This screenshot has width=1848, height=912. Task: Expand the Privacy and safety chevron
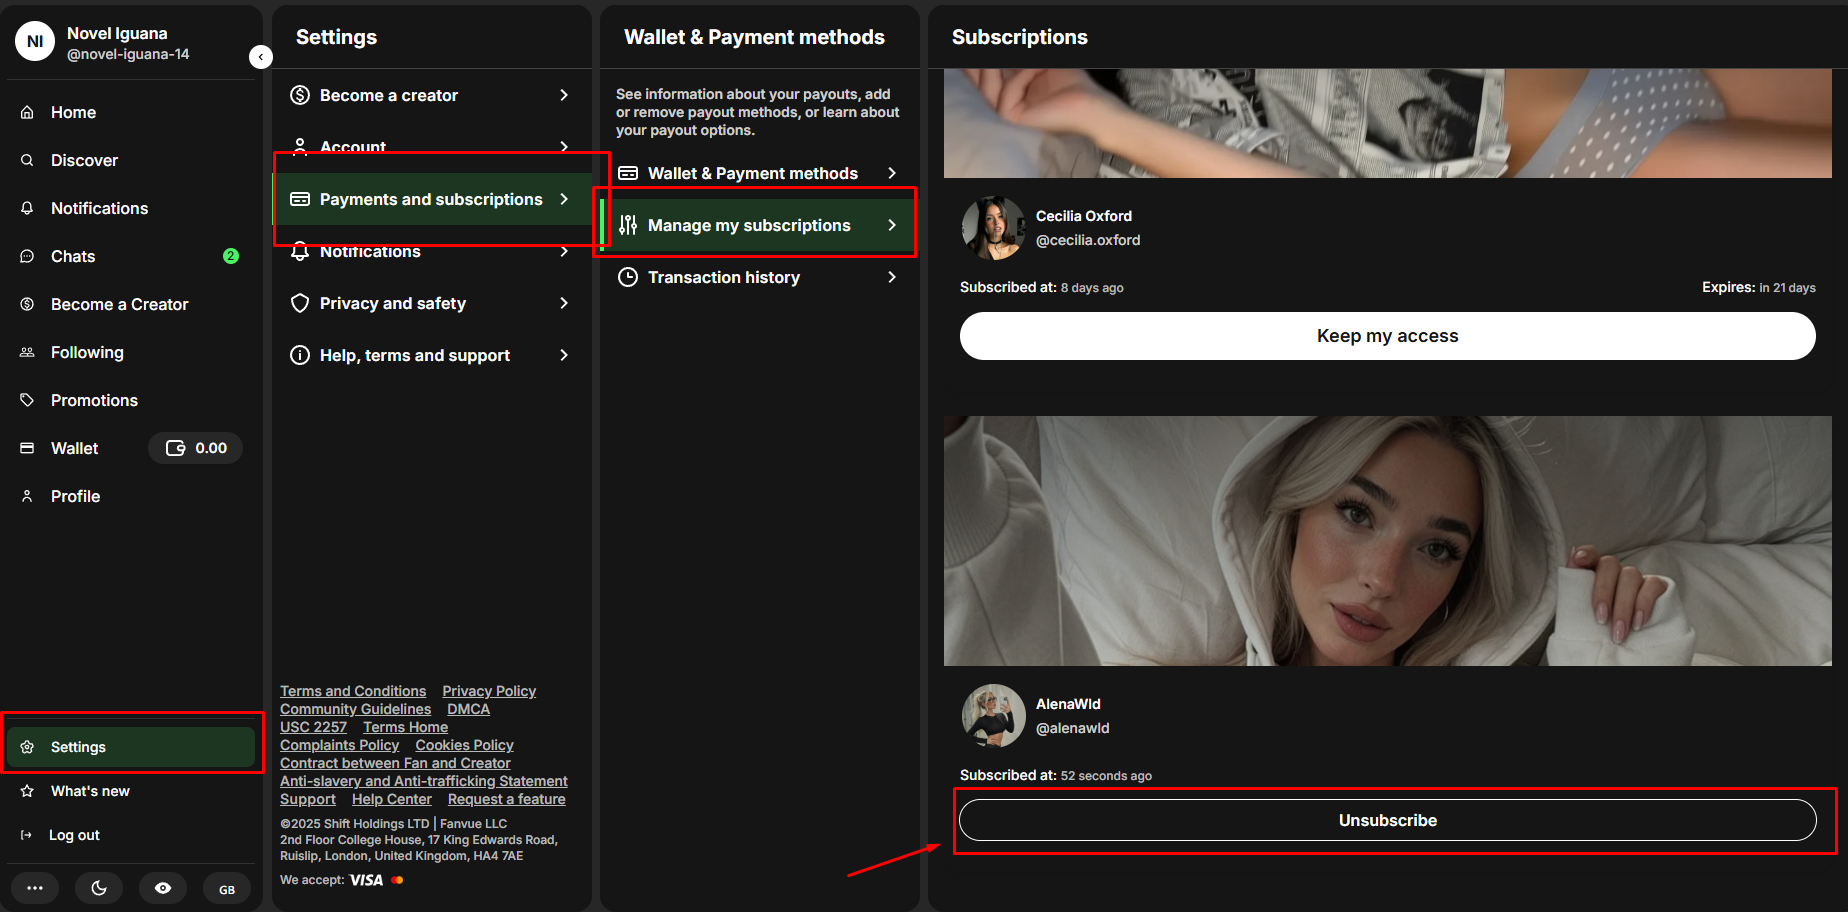tap(564, 303)
